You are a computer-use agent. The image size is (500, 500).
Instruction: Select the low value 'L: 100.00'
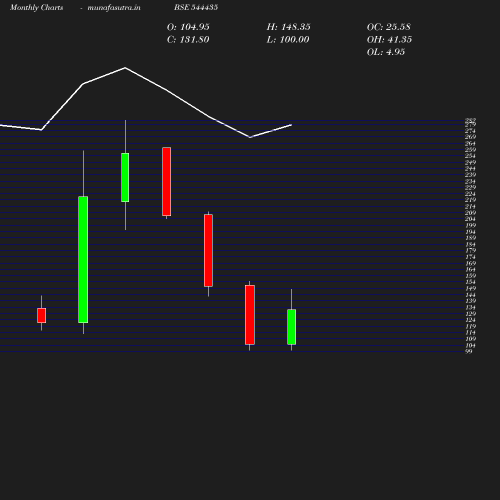pyautogui.click(x=288, y=40)
